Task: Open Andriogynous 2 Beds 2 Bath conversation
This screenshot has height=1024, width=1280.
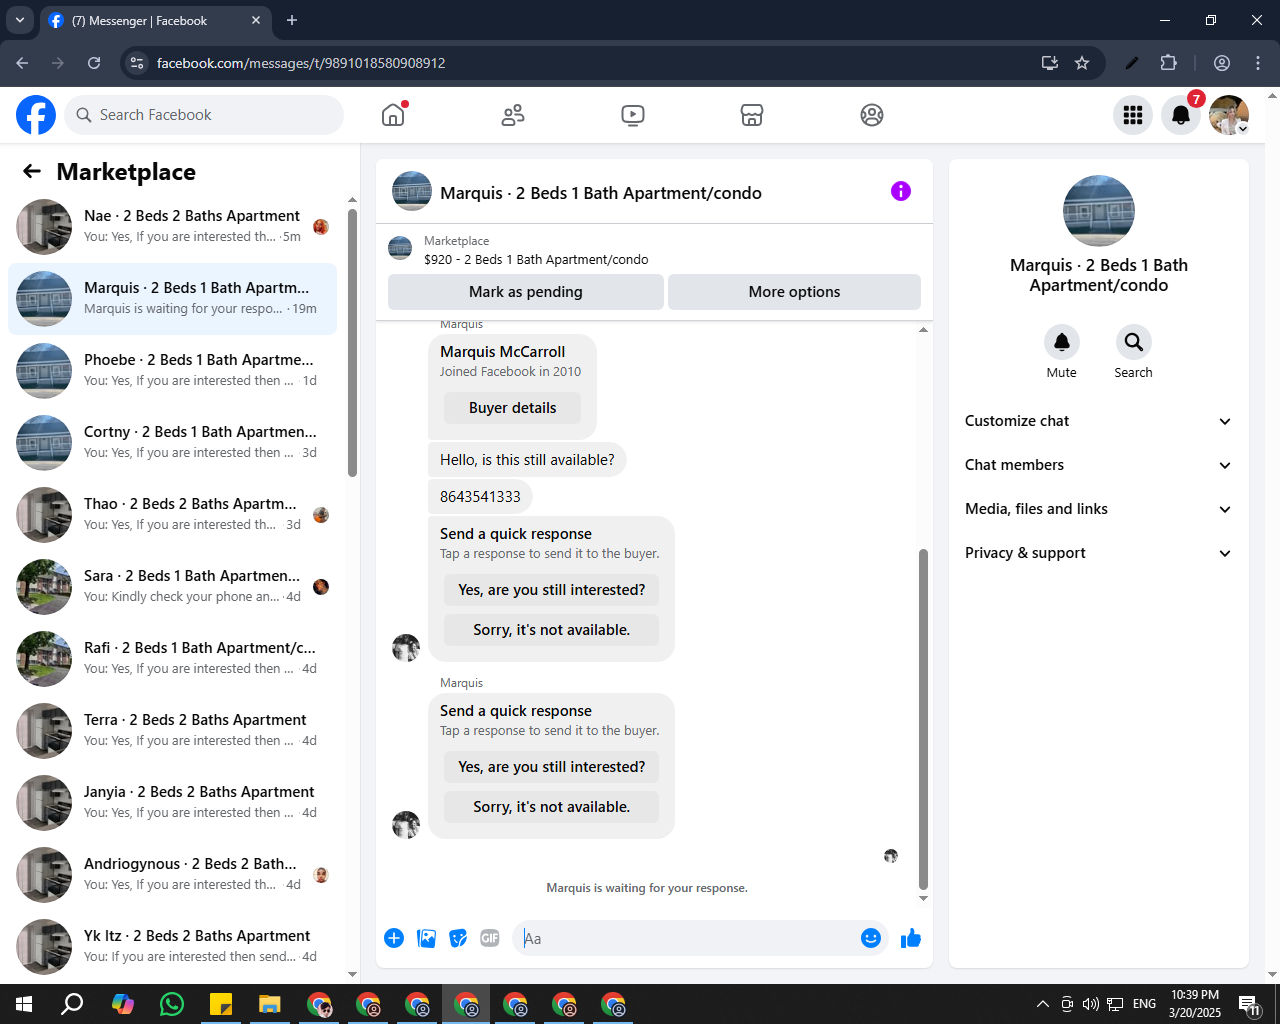Action: [172, 875]
